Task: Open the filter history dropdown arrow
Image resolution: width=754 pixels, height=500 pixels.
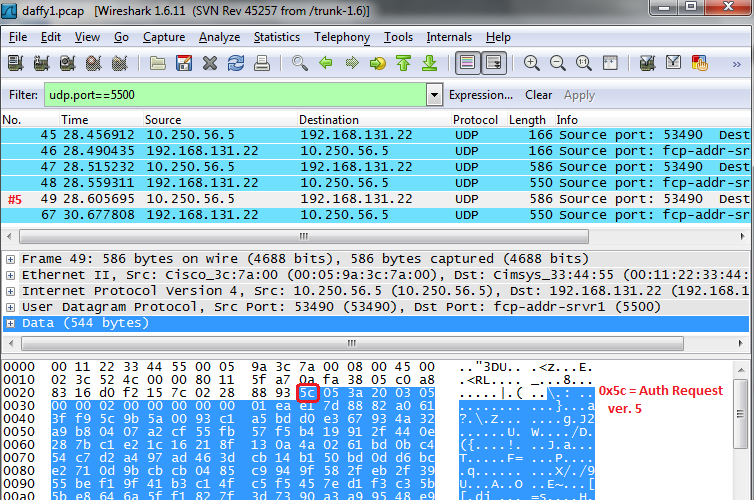Action: pos(434,95)
